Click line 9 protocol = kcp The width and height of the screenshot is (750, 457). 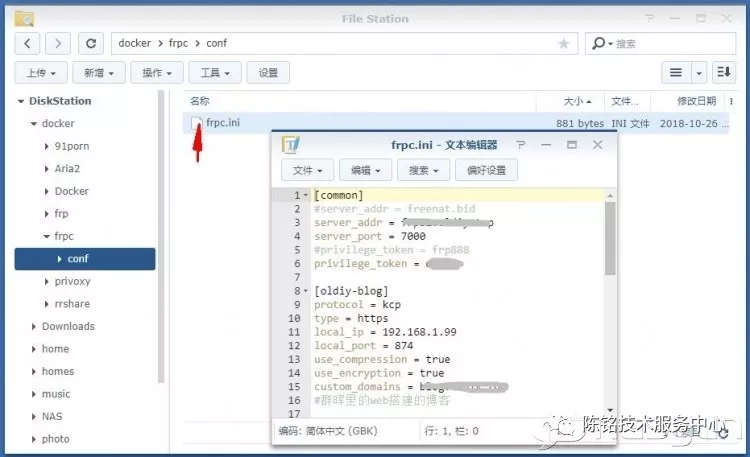(357, 305)
